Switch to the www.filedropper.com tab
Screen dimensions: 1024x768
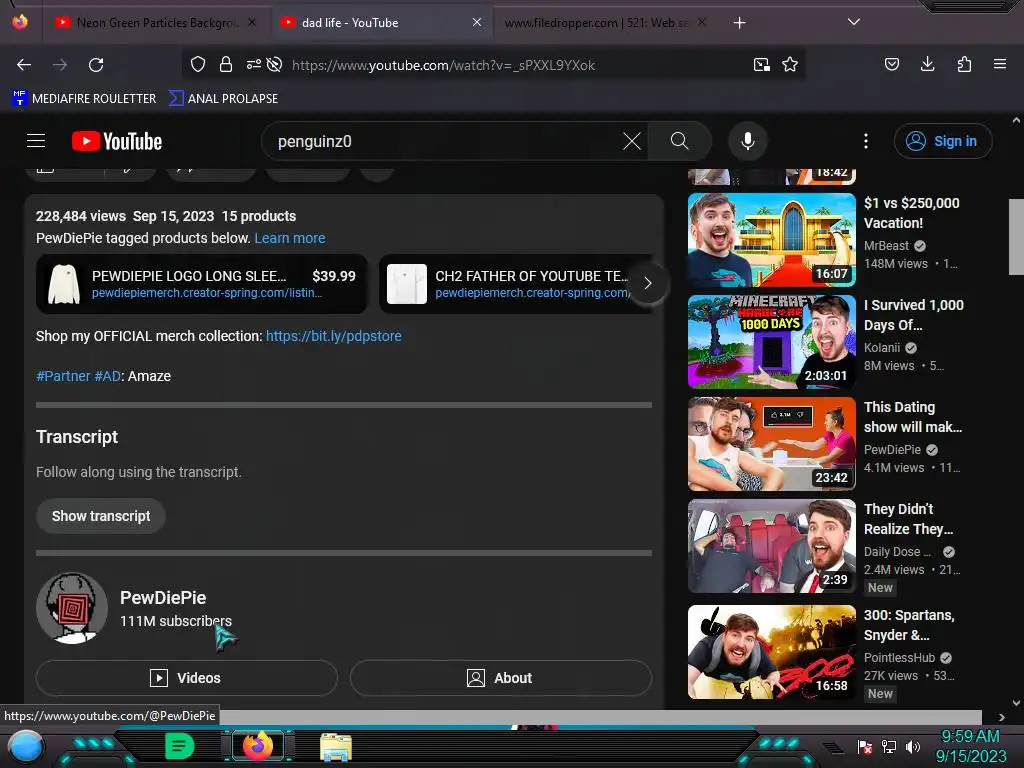tap(594, 23)
